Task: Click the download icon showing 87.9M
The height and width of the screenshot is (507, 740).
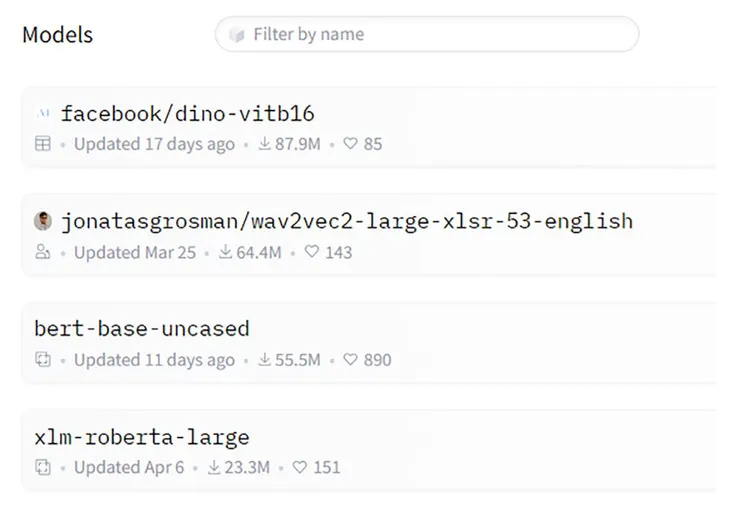Action: pyautogui.click(x=265, y=144)
